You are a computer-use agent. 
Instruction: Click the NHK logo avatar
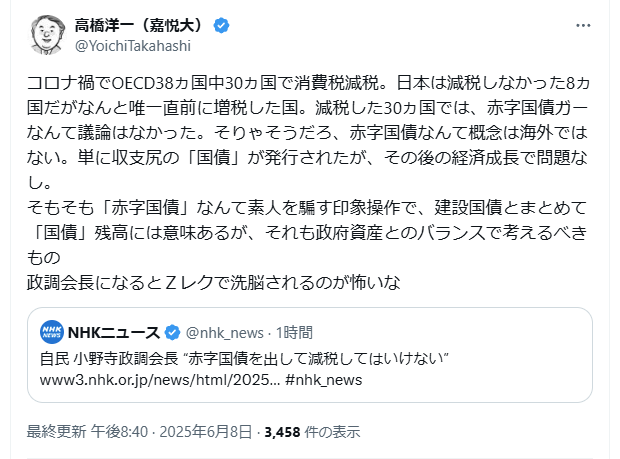pyautogui.click(x=53, y=333)
